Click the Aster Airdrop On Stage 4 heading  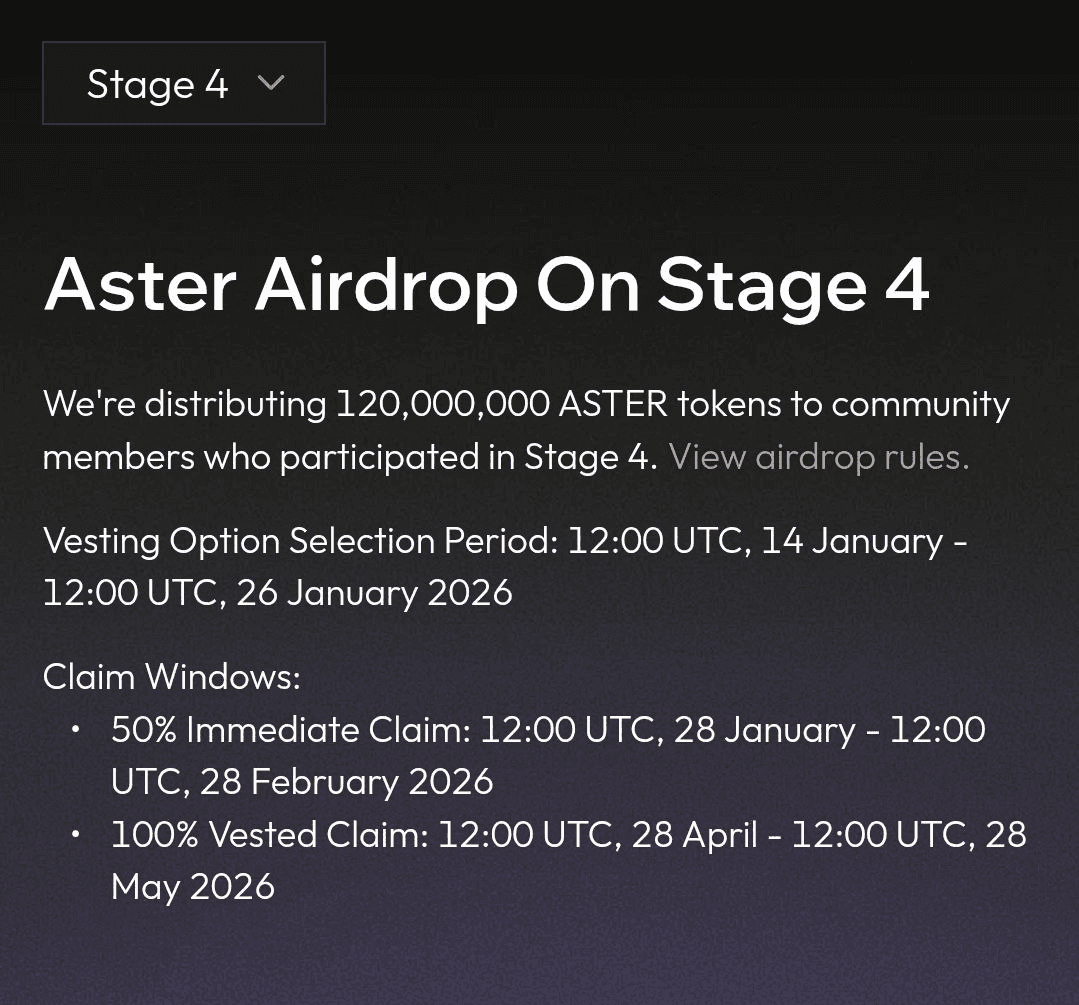point(486,285)
